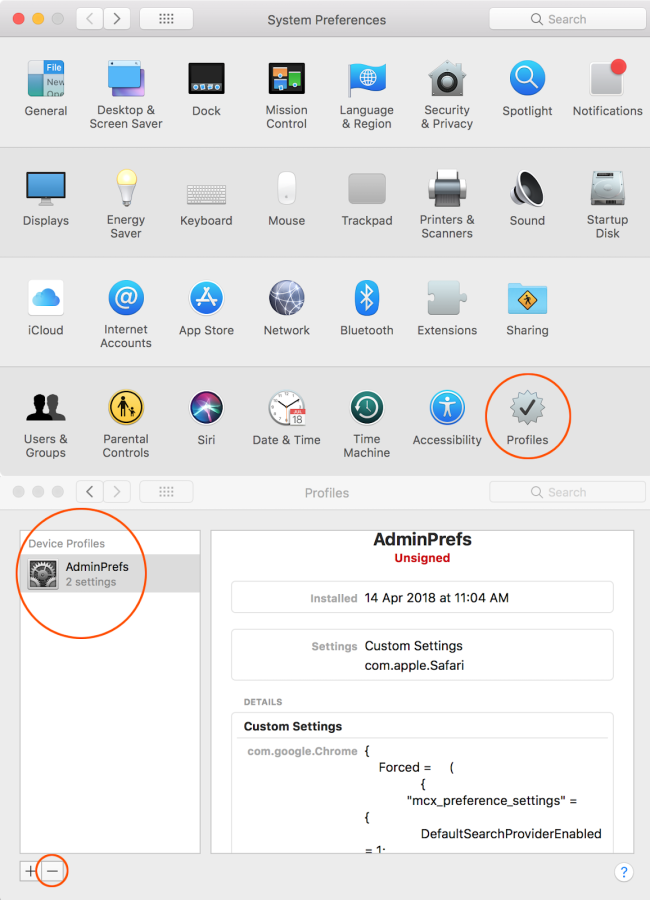Open Sound preferences
Viewport: 650px width, 900px height.
[527, 199]
